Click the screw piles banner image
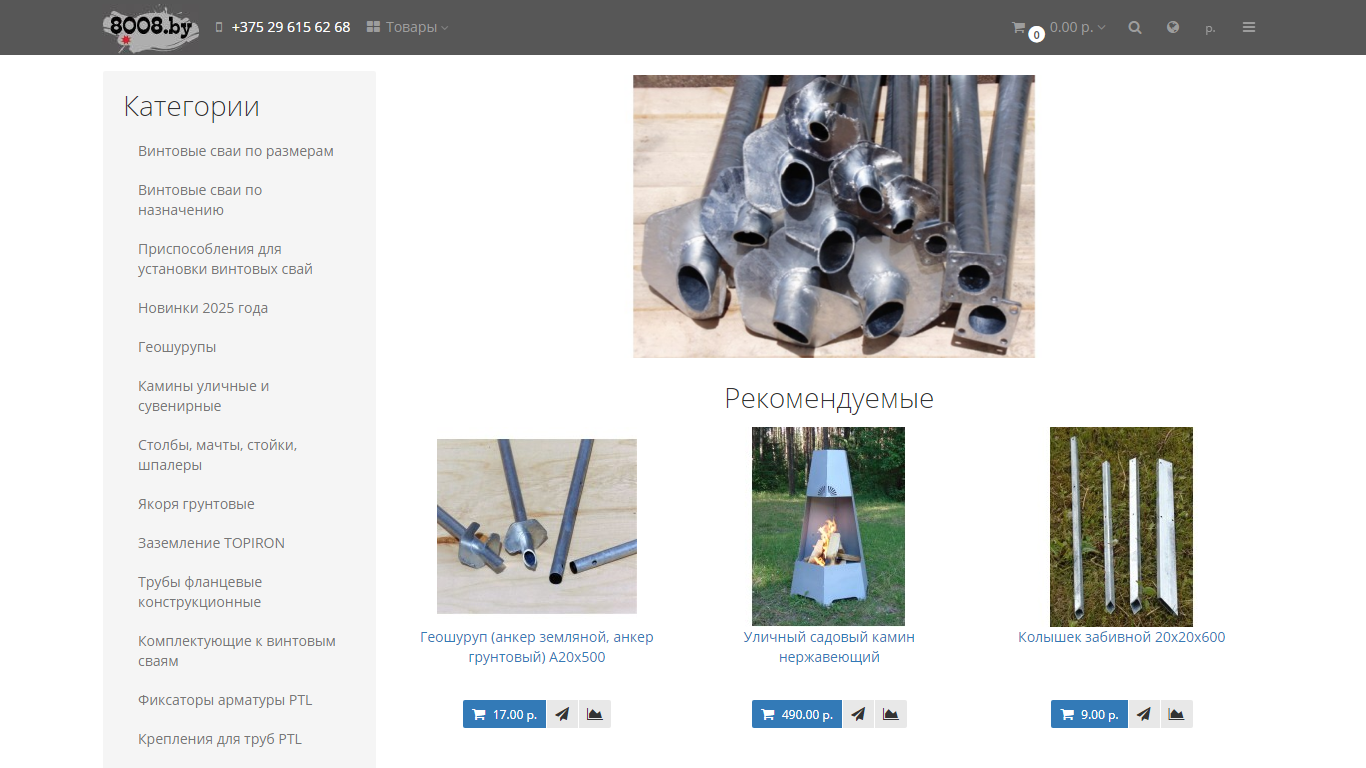Image resolution: width=1366 pixels, height=768 pixels. [x=834, y=216]
